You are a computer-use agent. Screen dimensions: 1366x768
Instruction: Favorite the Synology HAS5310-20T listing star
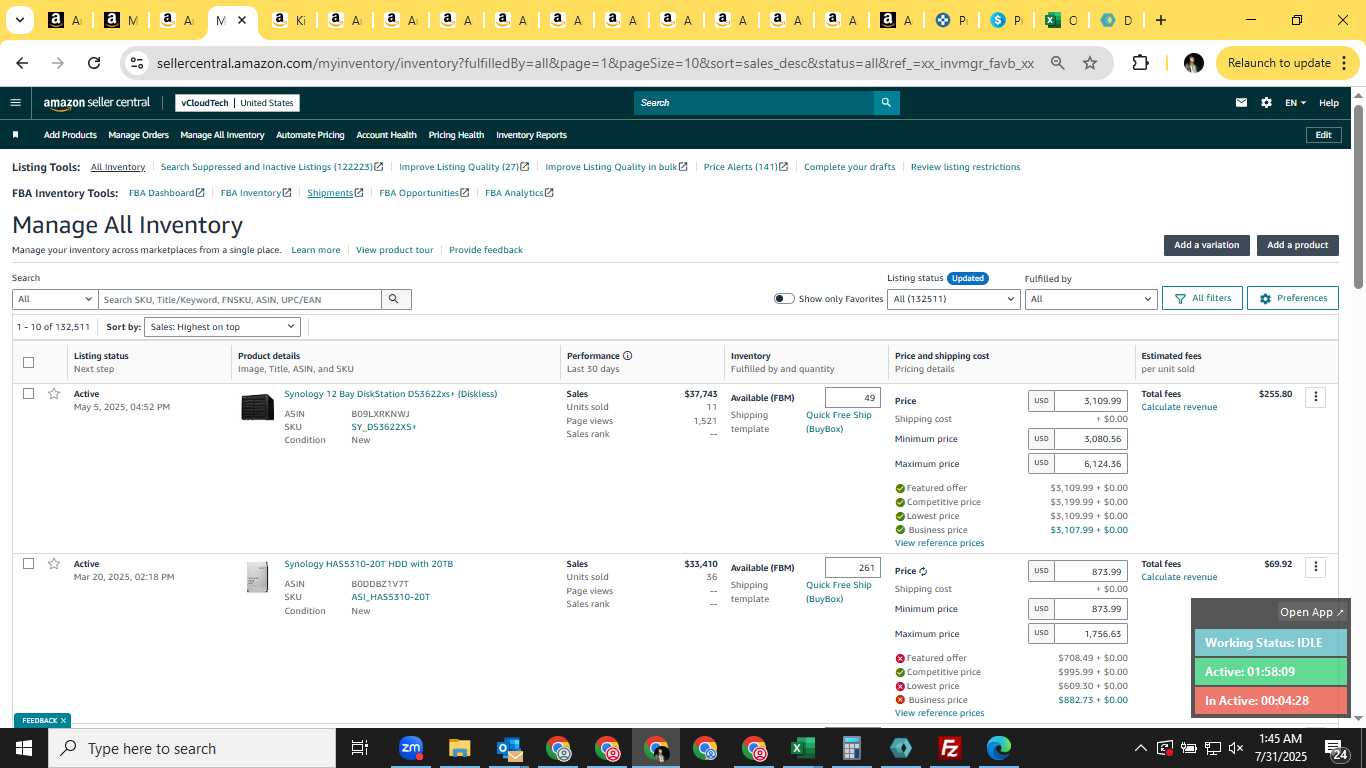54,564
